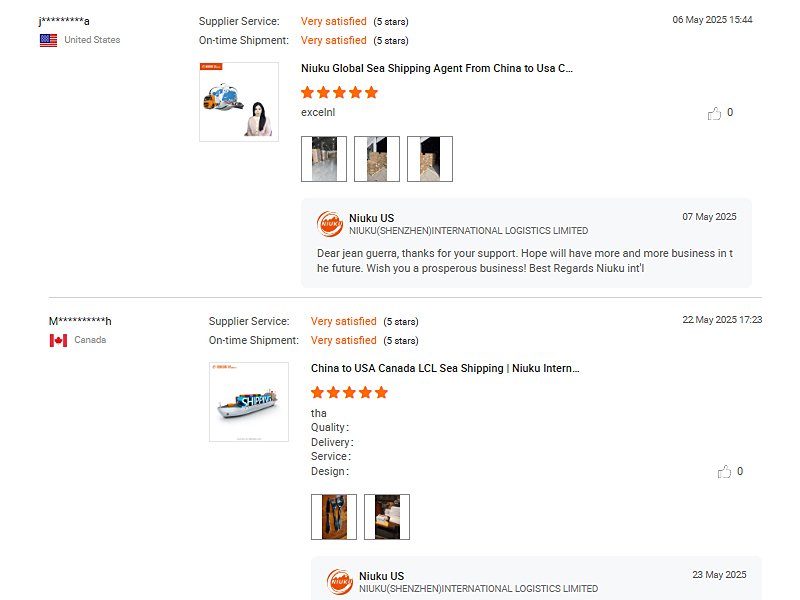Image resolution: width=800 pixels, height=600 pixels.
Task: Open Sea Shipping Agent product thumbnail
Action: (239, 102)
